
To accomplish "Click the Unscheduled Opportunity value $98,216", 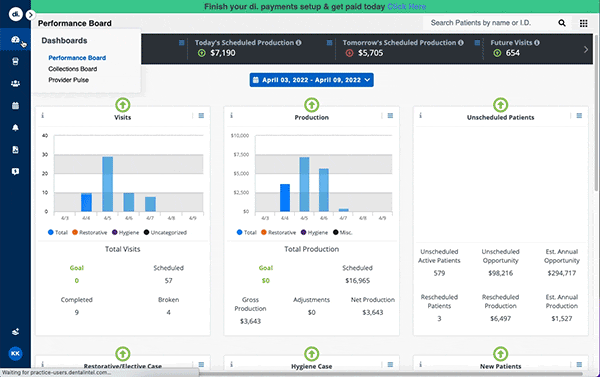I will (501, 273).
